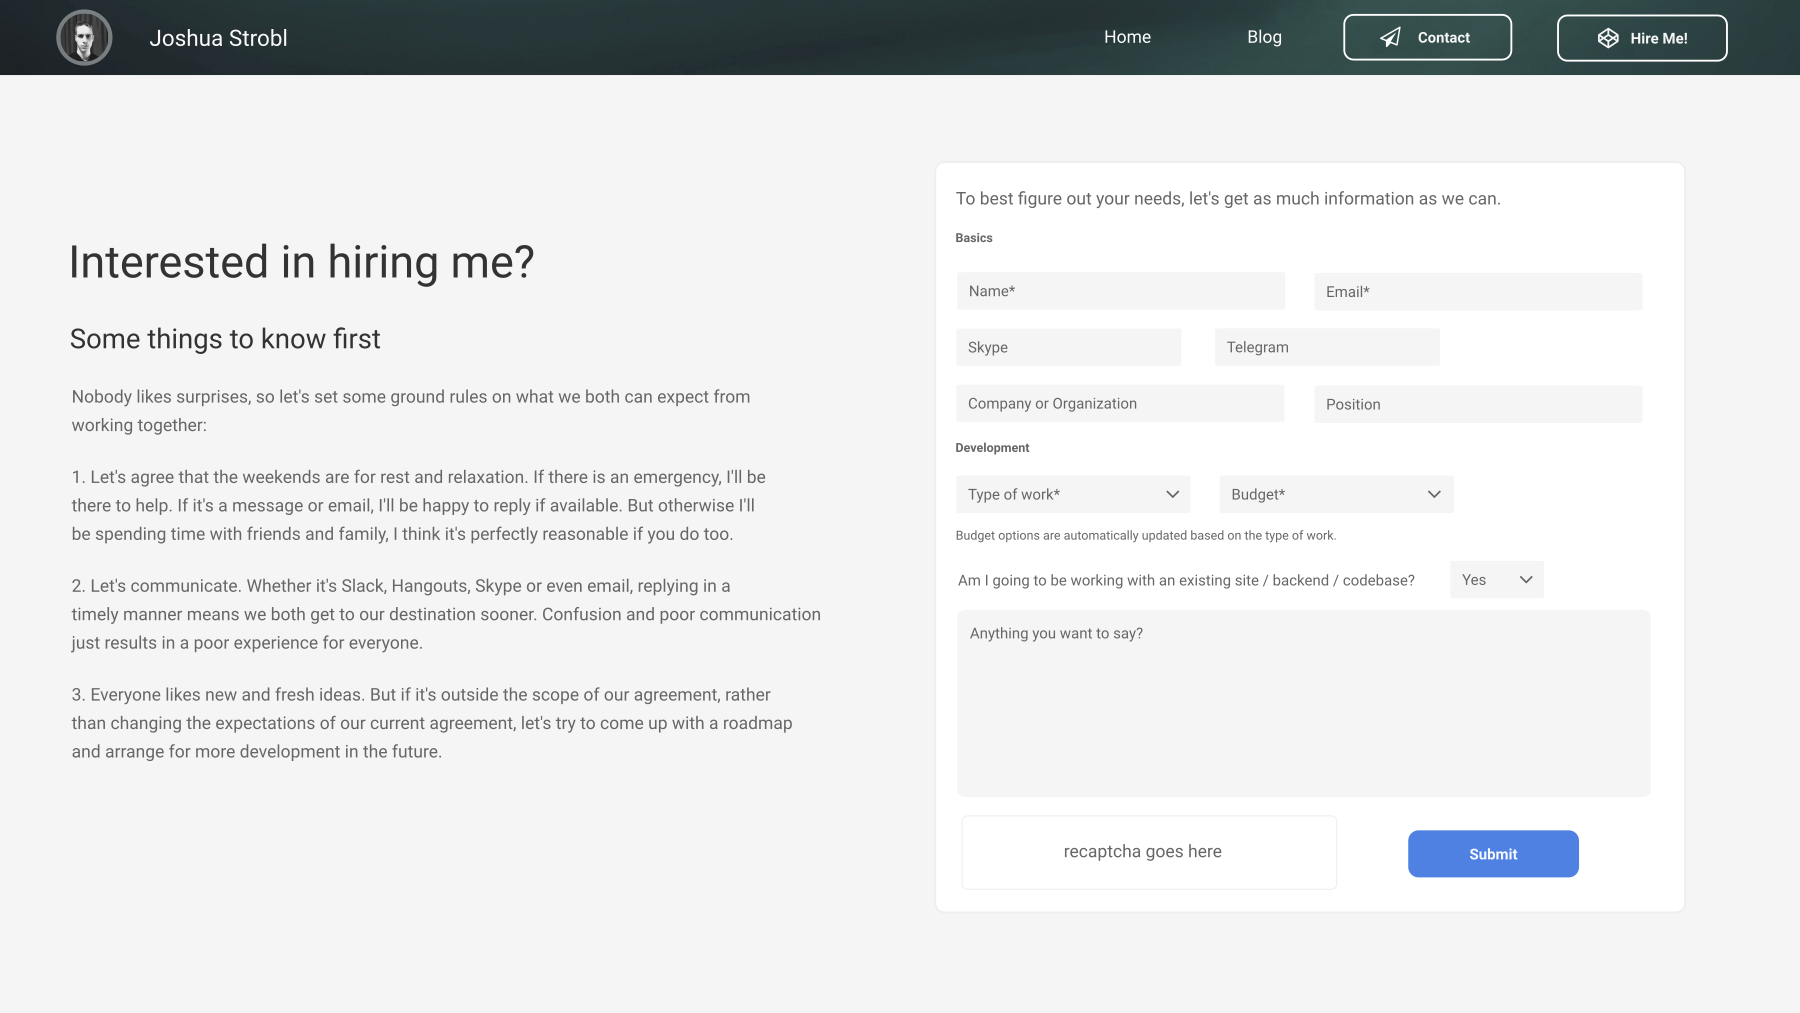The width and height of the screenshot is (1800, 1013).
Task: Open the Joshua Strobl site title link
Action: pos(218,38)
